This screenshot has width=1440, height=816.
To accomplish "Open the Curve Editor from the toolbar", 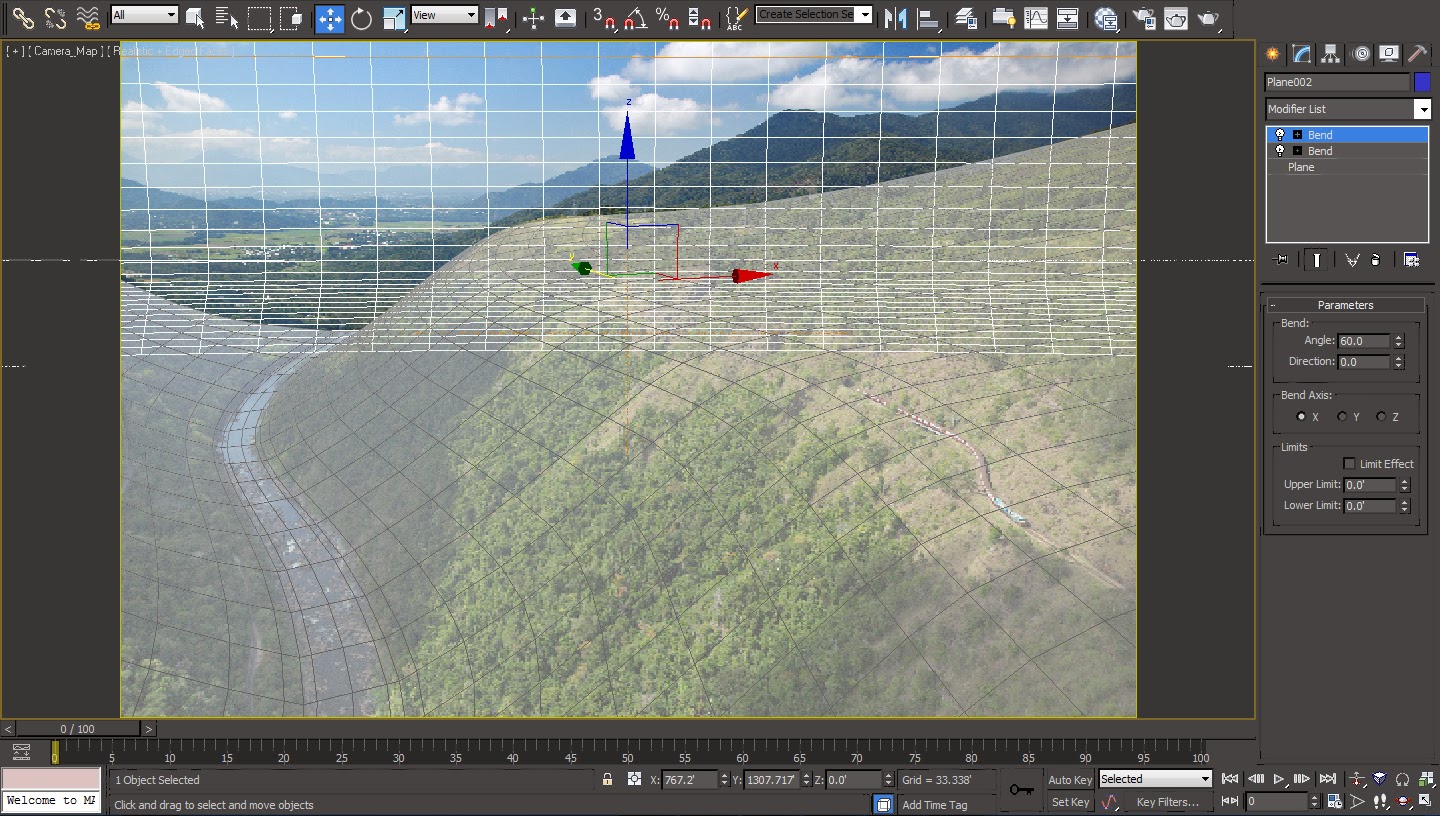I will click(1036, 18).
